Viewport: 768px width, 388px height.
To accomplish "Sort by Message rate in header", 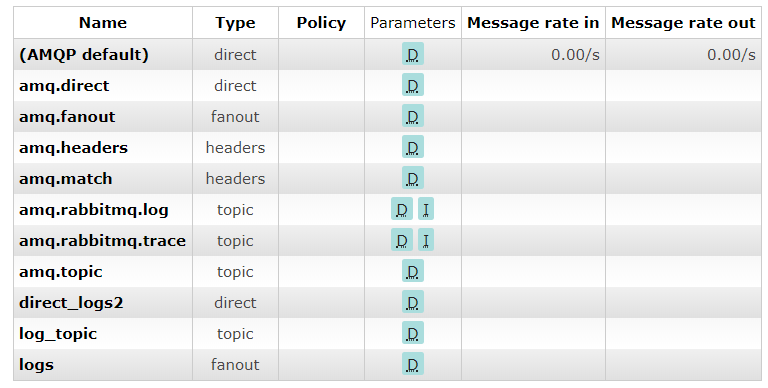I will click(x=533, y=23).
